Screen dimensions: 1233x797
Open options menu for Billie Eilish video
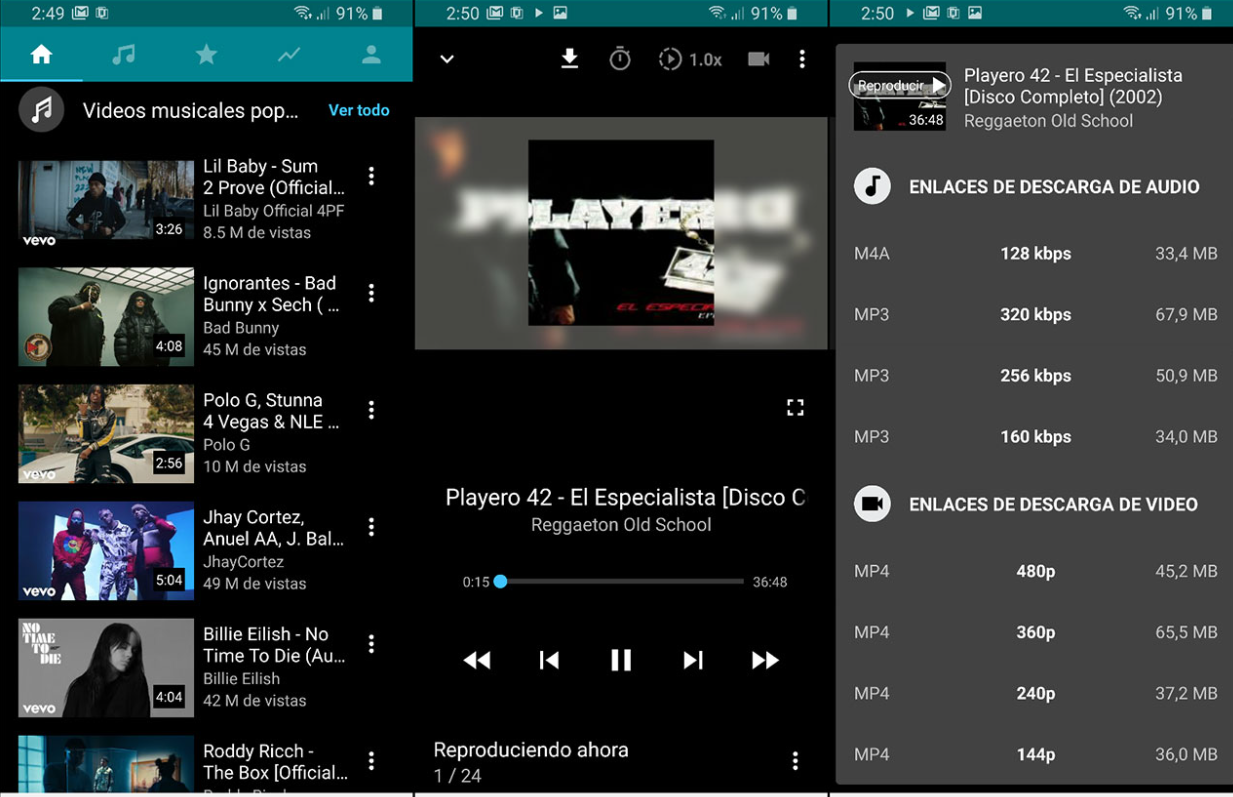(371, 644)
